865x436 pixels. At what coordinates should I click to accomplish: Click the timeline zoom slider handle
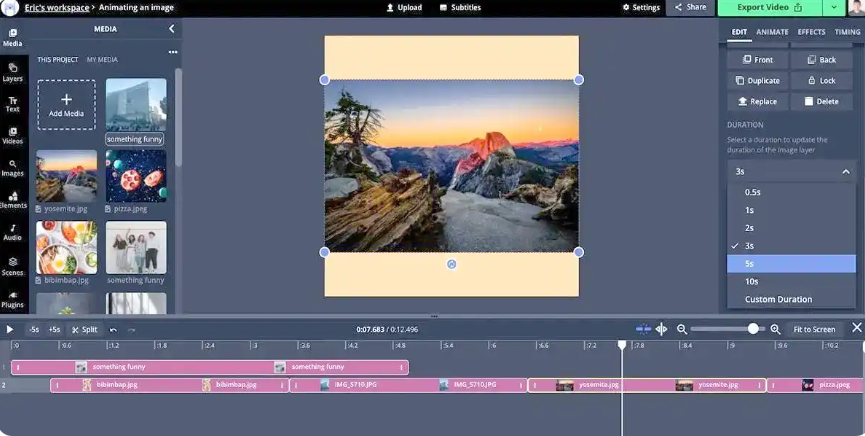[753, 328]
